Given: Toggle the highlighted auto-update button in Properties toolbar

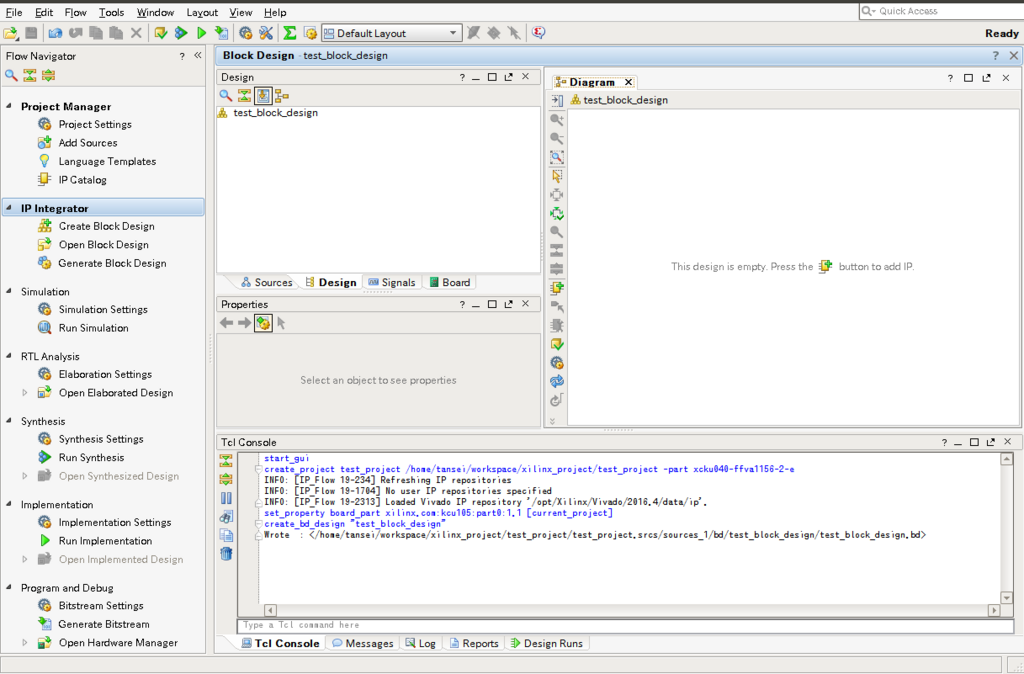Looking at the screenshot, I should 263,323.
